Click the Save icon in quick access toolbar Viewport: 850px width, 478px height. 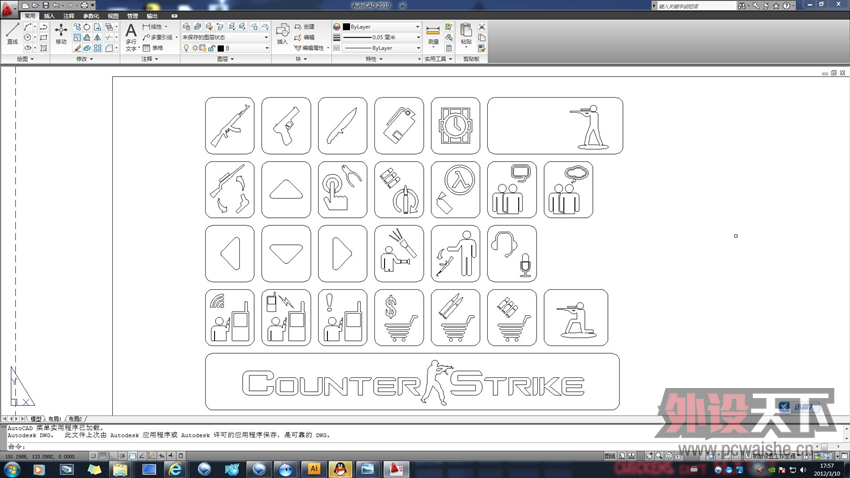click(46, 5)
